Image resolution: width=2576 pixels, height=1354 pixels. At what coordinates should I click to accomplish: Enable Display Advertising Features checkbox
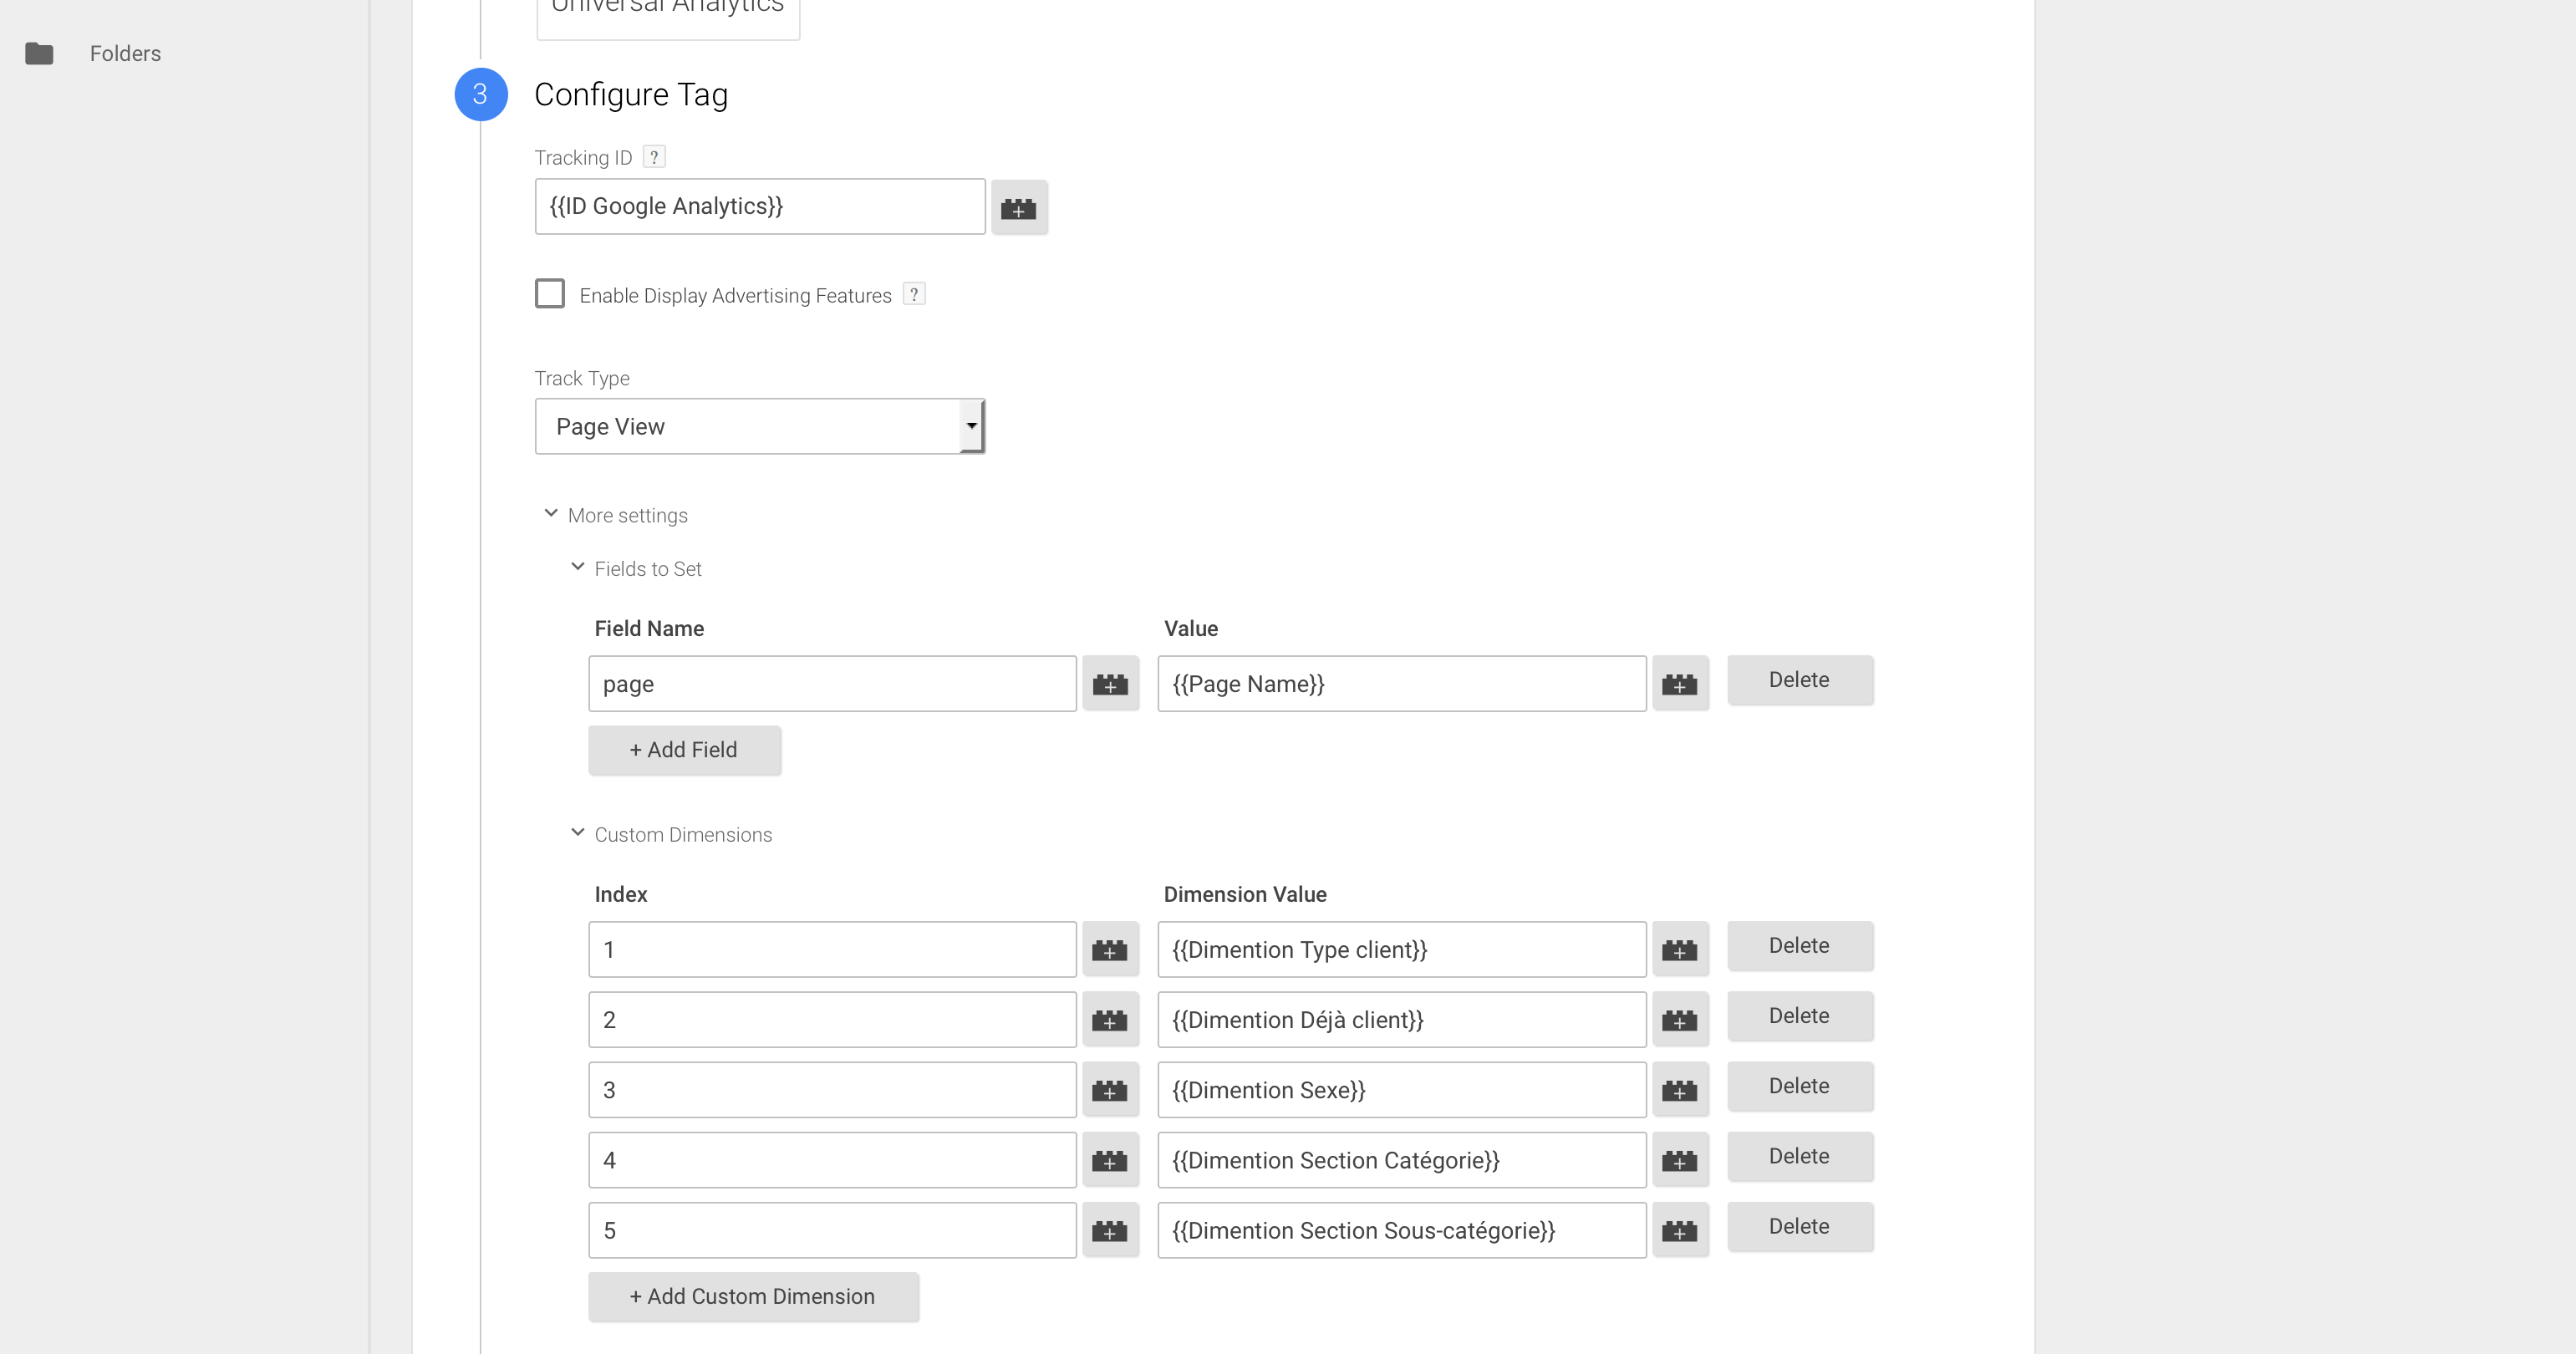pos(550,294)
